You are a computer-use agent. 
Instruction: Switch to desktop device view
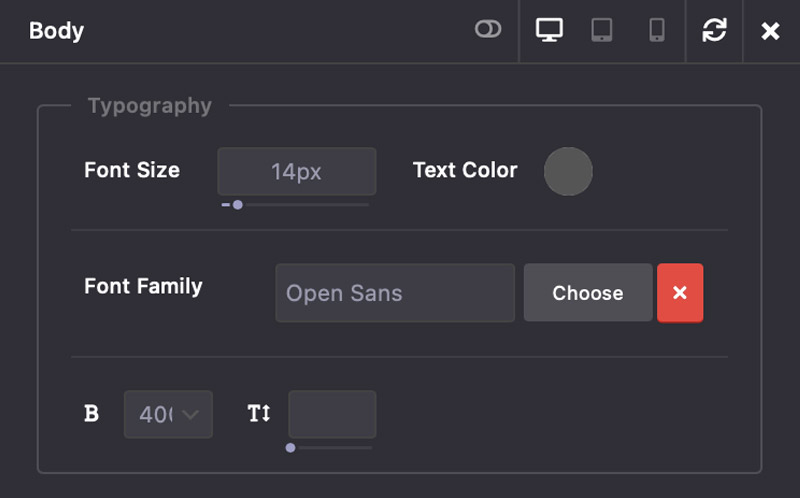[x=549, y=30]
